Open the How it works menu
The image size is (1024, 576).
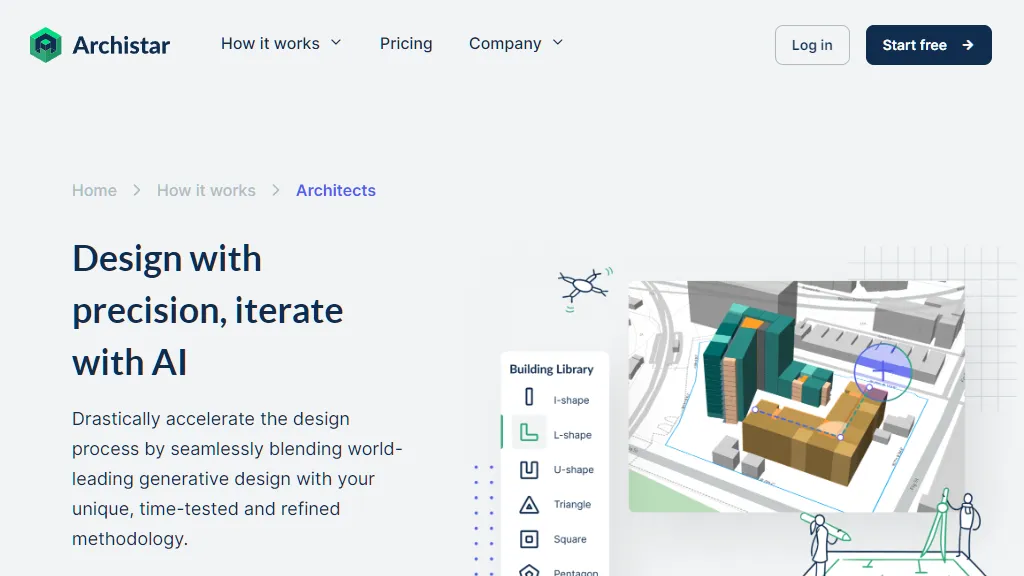coord(281,44)
